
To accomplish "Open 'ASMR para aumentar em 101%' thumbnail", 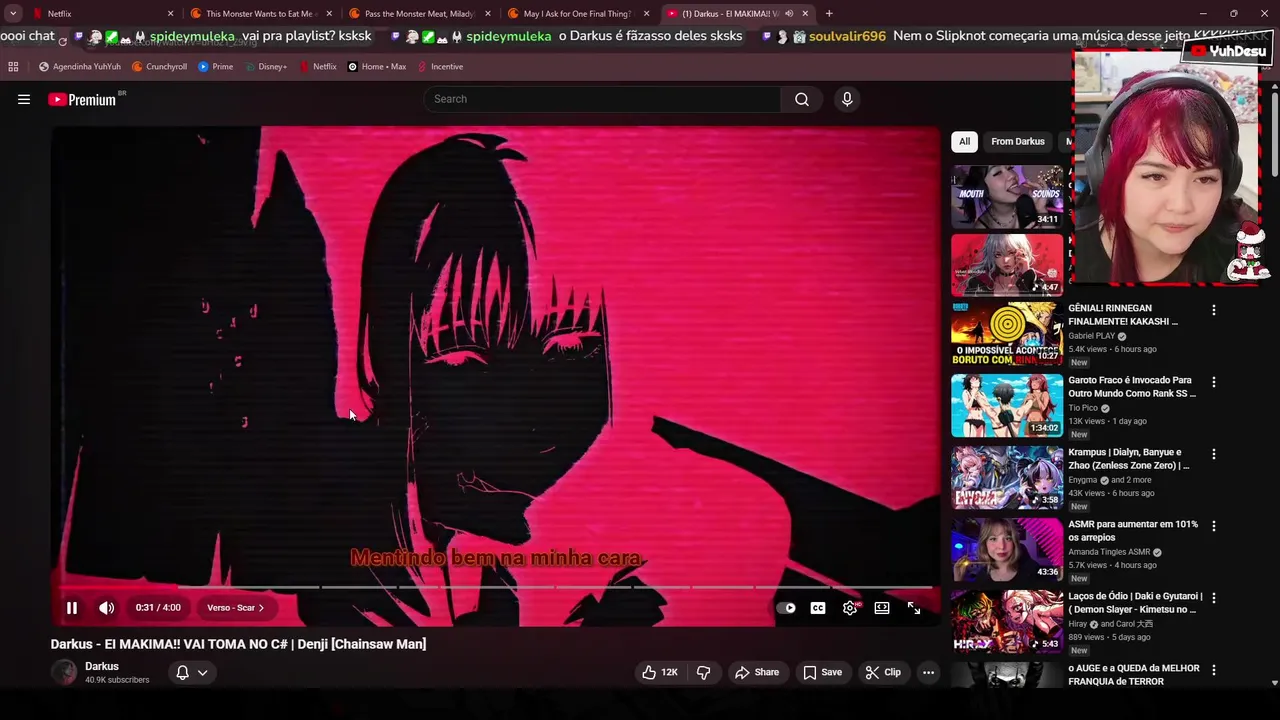I will pos(1007,549).
